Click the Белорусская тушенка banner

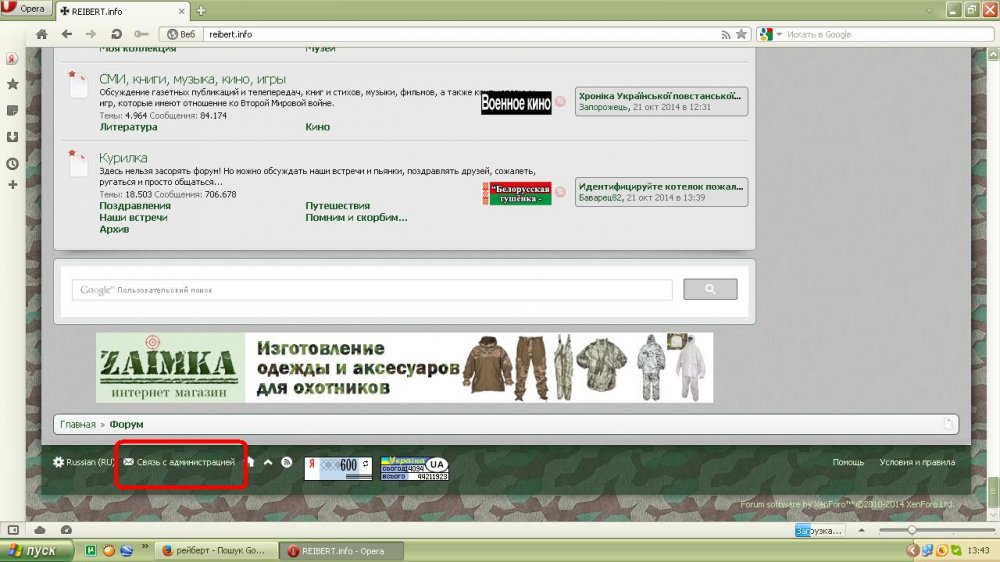(517, 193)
